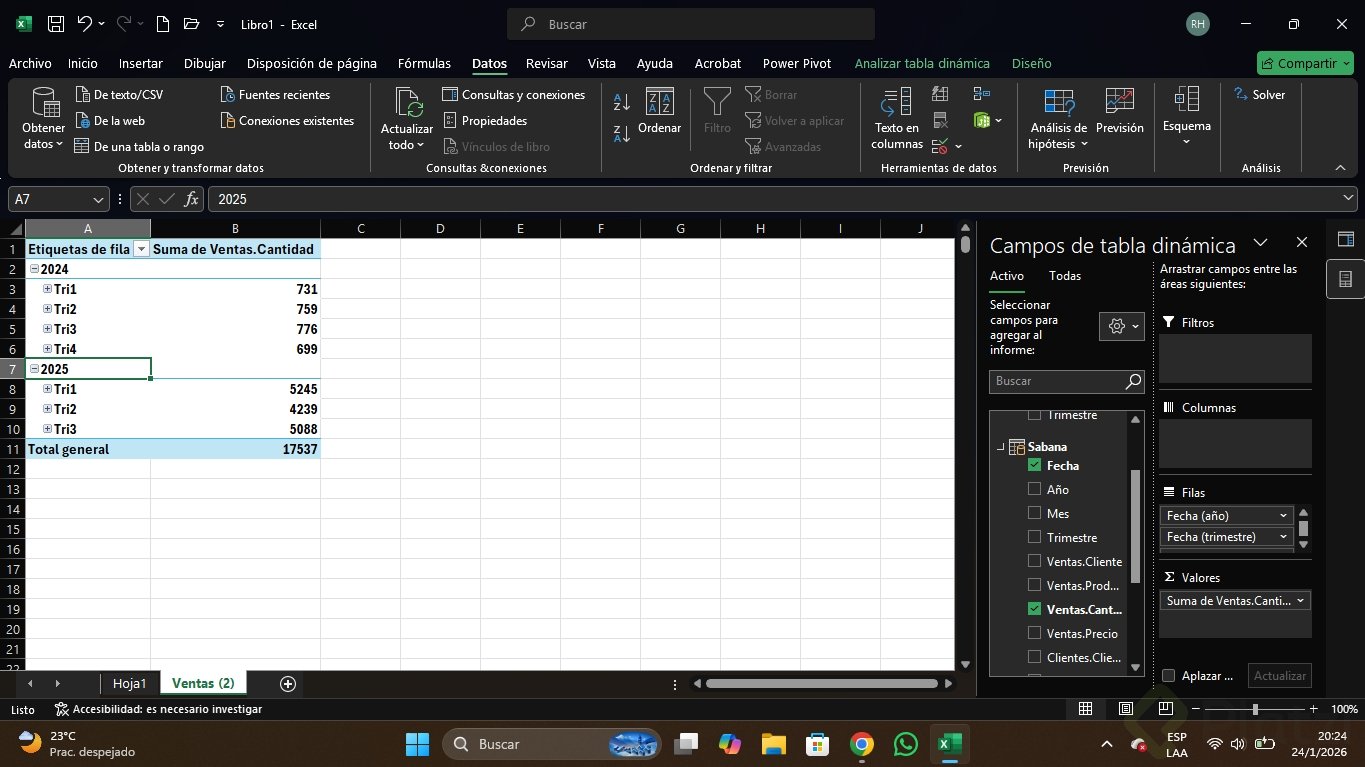Click zoom in plus button
The height and width of the screenshot is (767, 1365).
click(x=1312, y=709)
